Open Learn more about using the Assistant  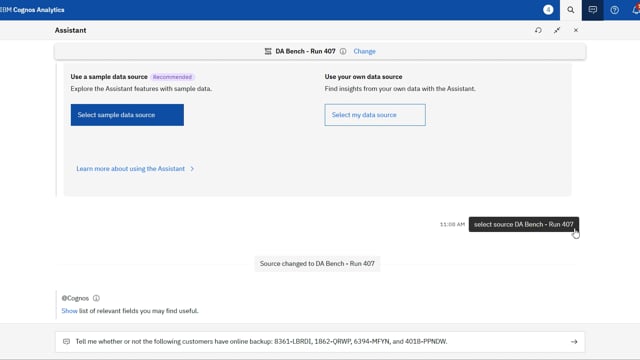(131, 169)
